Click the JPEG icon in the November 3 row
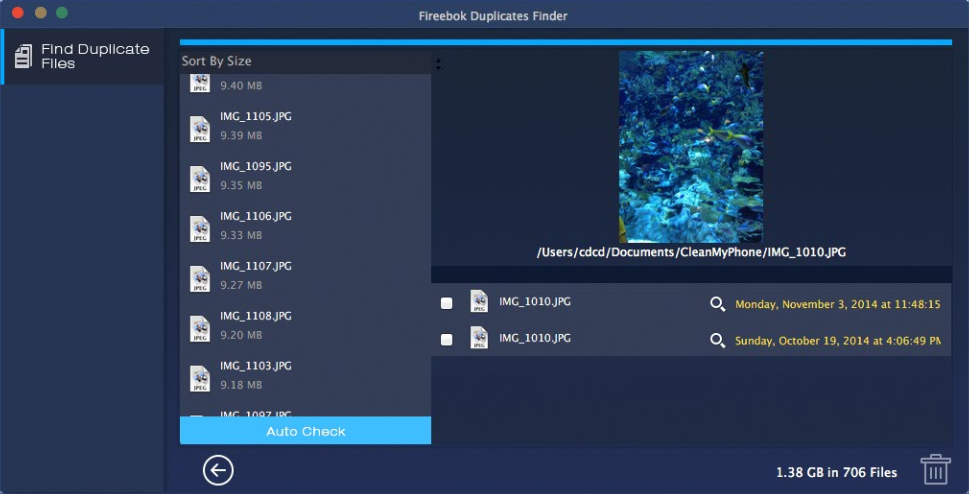969x494 pixels. (479, 301)
